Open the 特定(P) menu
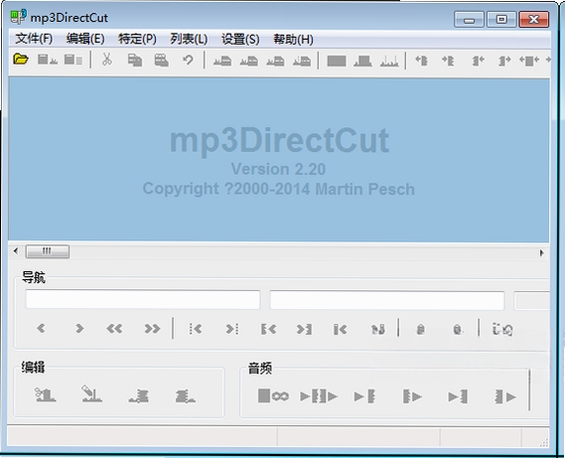The width and height of the screenshot is (565, 458). [x=137, y=39]
